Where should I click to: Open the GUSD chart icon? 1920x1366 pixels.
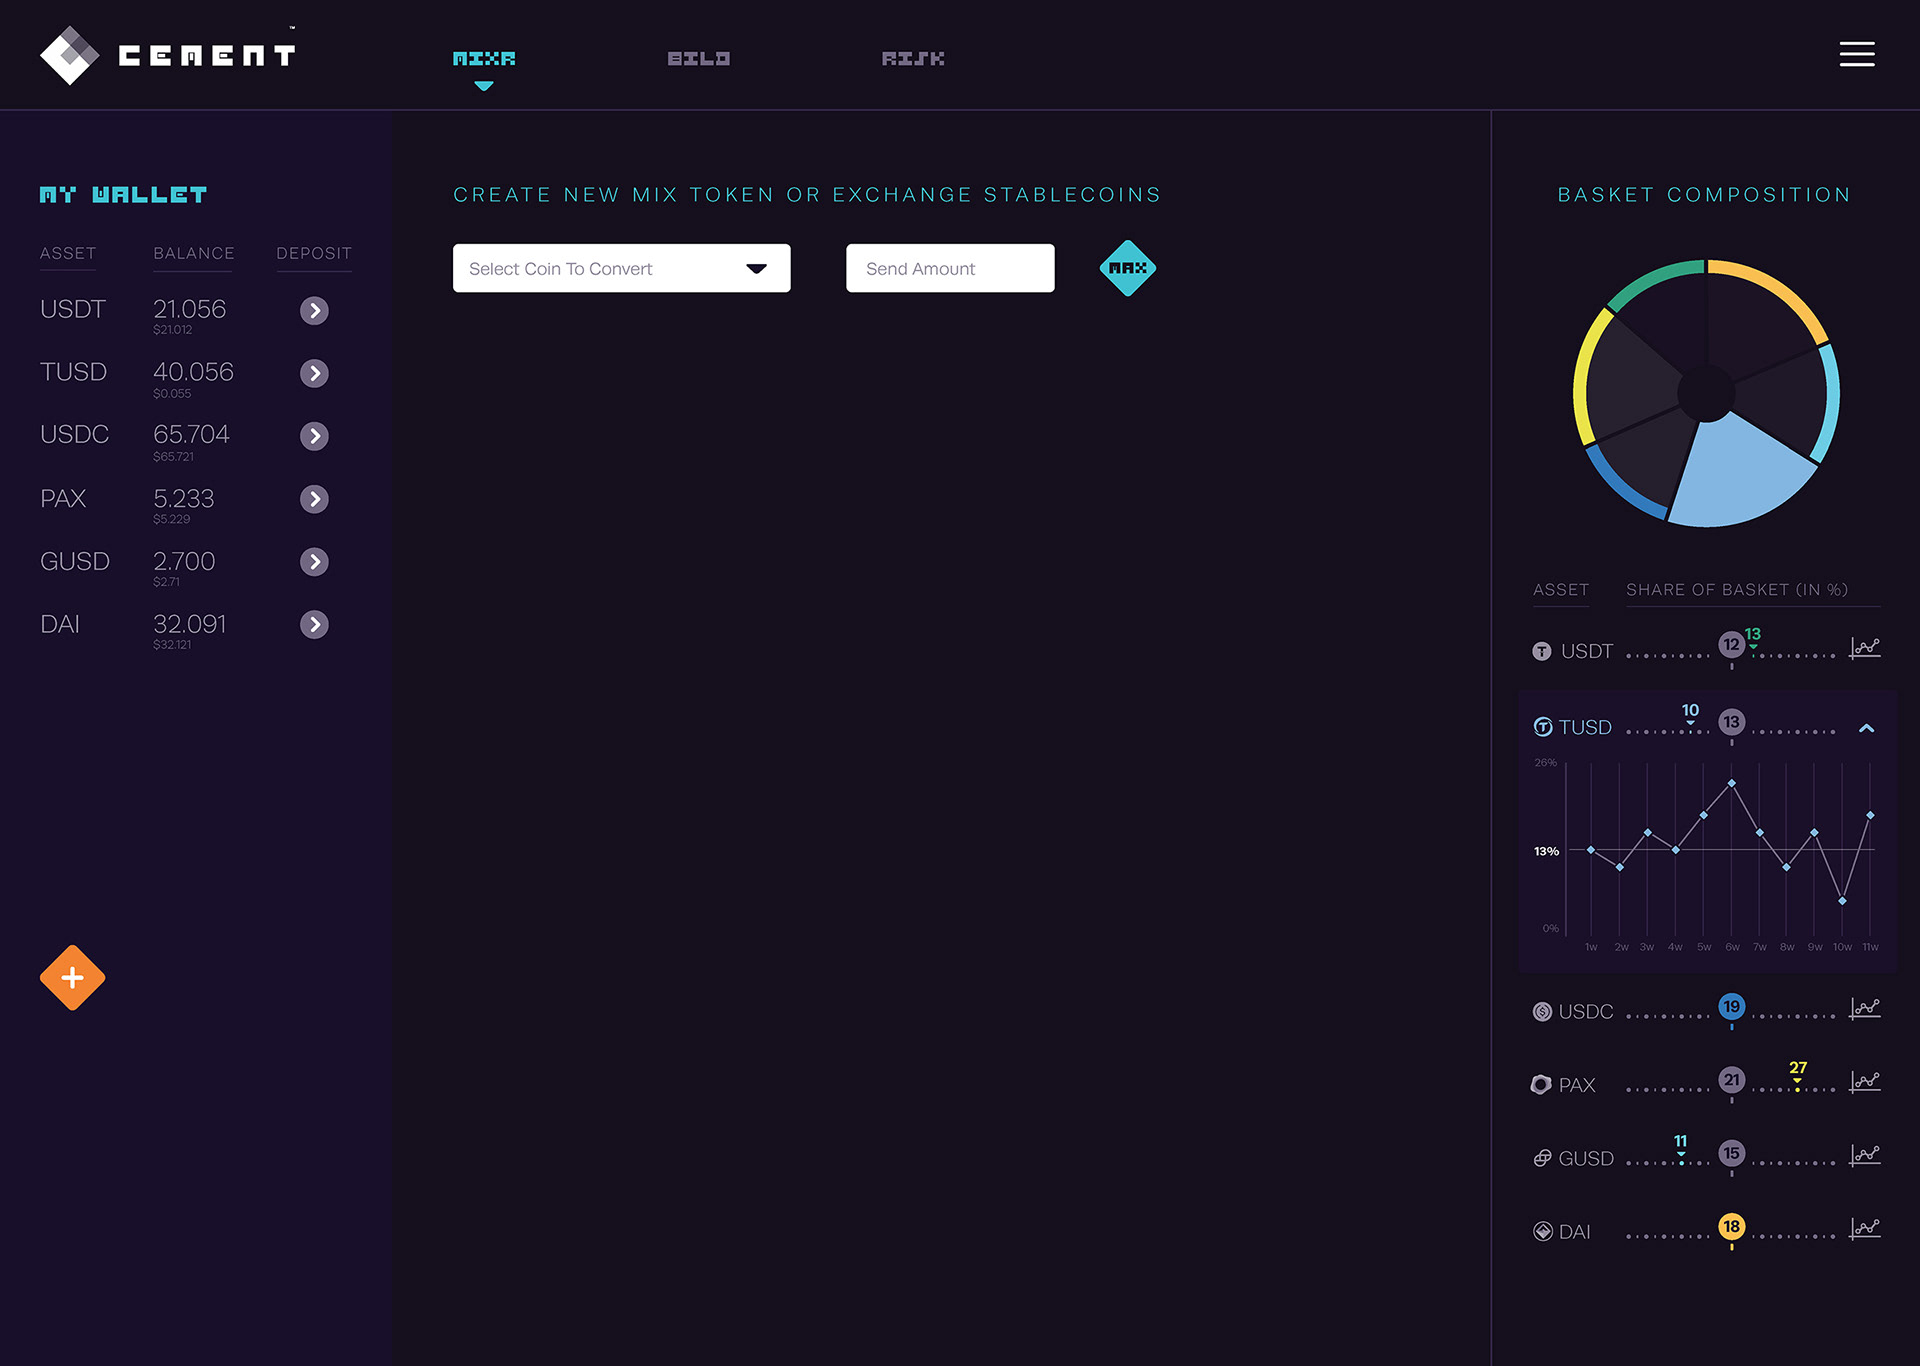1864,1155
